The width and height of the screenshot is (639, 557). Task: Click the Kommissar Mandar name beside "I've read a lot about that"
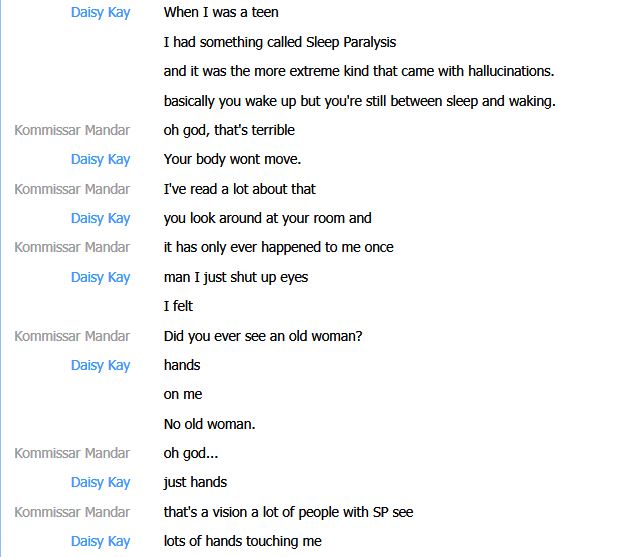[x=72, y=189]
